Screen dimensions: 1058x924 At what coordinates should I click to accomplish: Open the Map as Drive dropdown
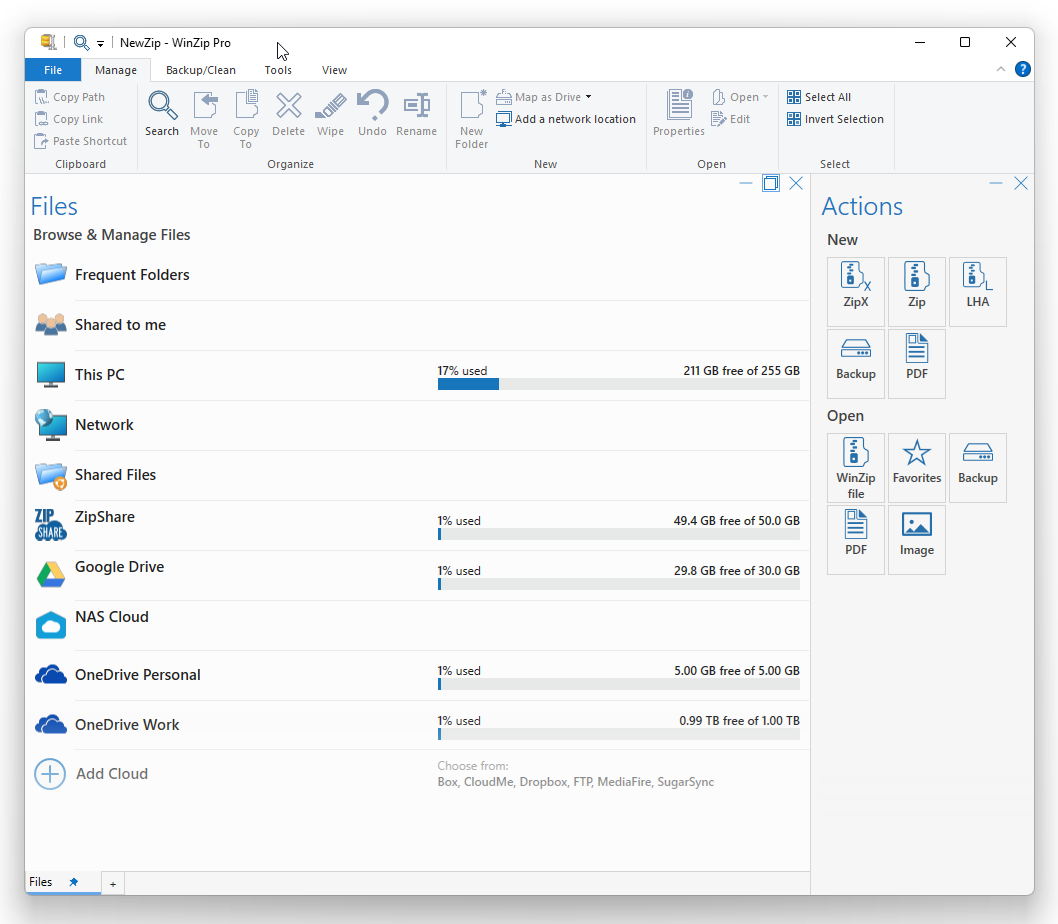587,96
